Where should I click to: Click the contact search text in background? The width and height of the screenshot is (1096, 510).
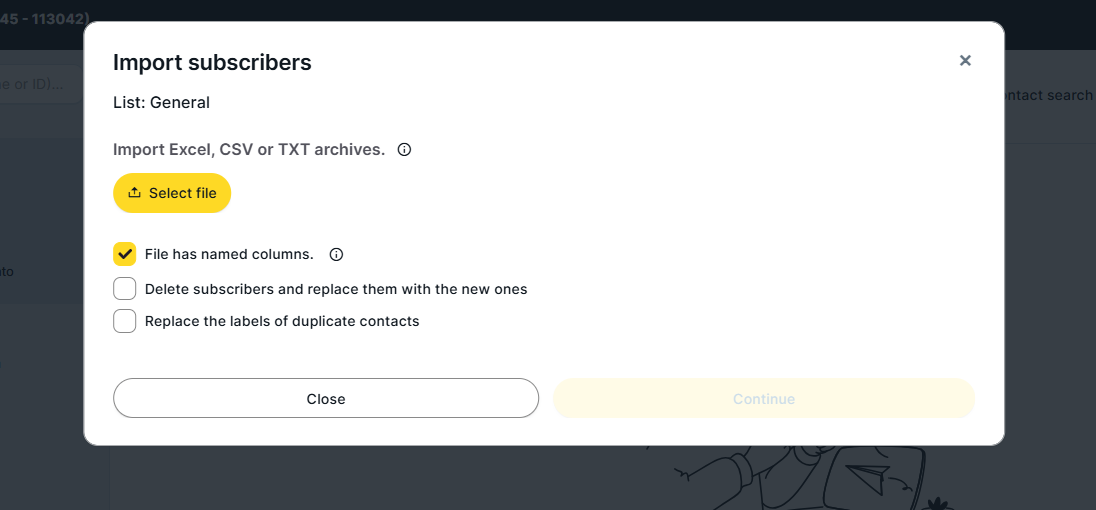point(1048,95)
